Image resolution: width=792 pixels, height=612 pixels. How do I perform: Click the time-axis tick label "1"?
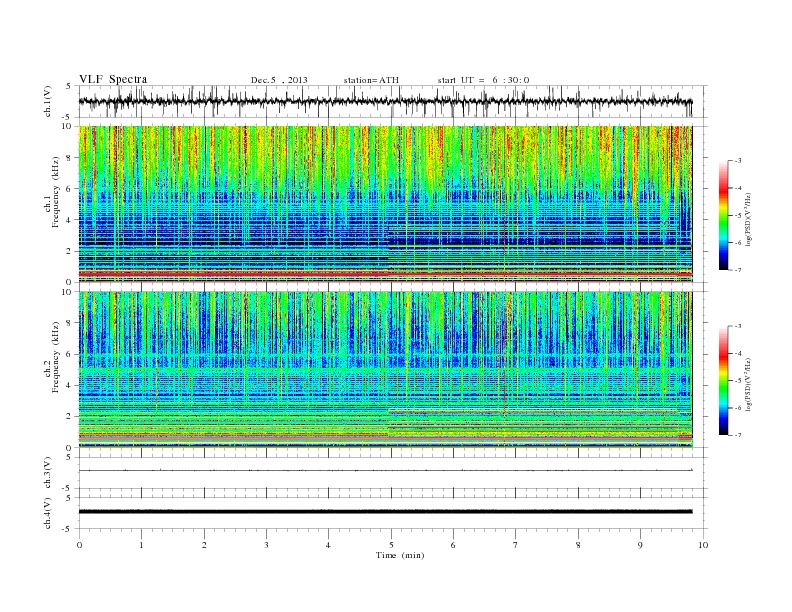tap(141, 545)
